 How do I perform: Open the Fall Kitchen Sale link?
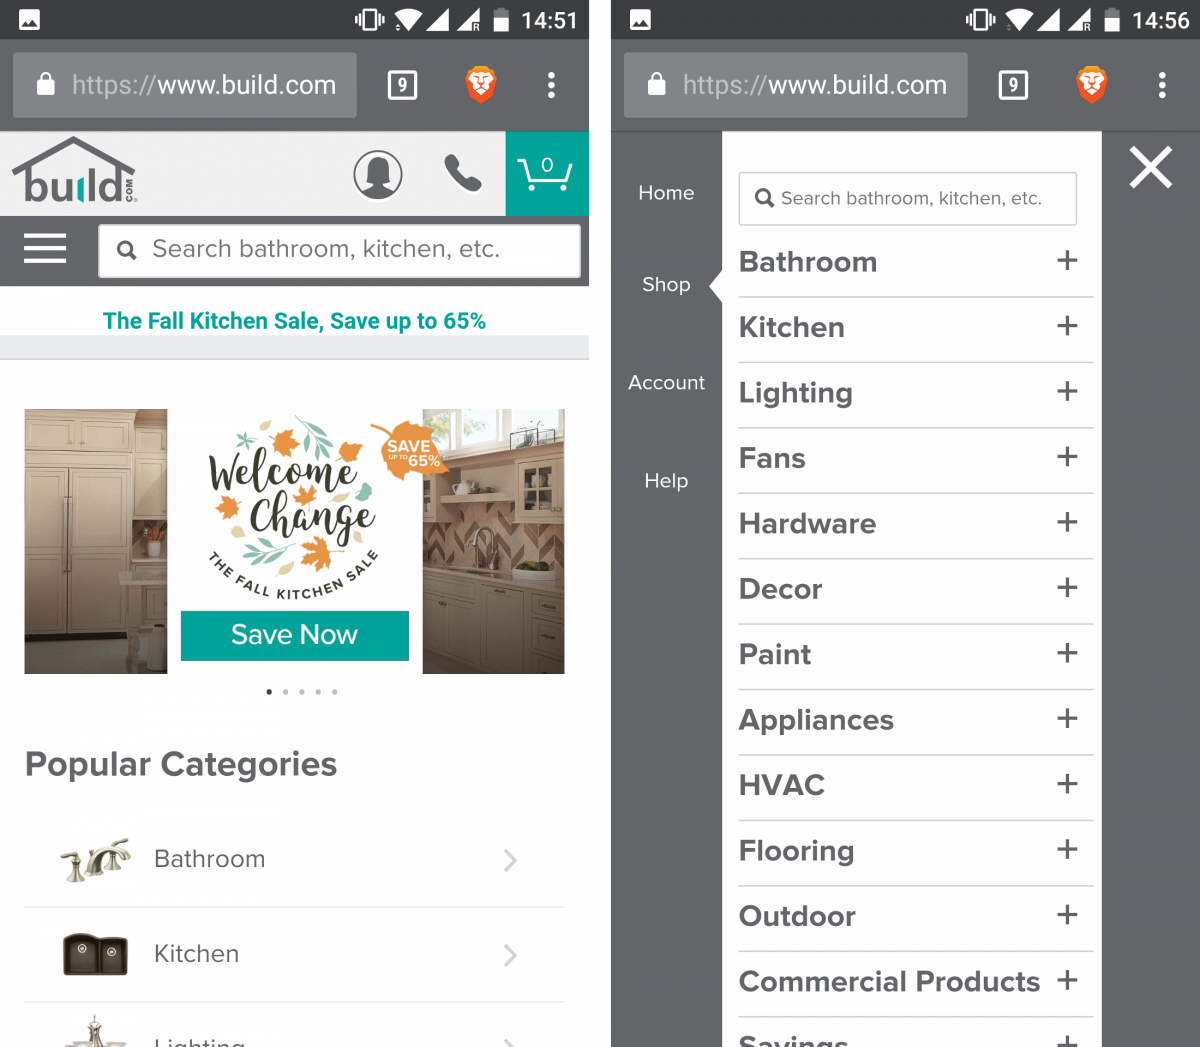coord(294,321)
